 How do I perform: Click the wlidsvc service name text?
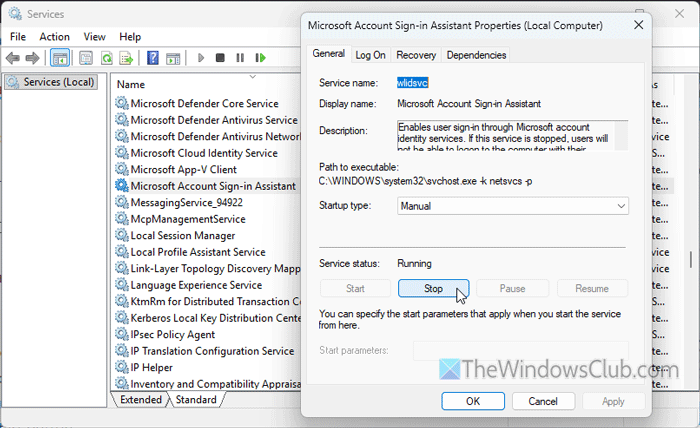coord(412,83)
